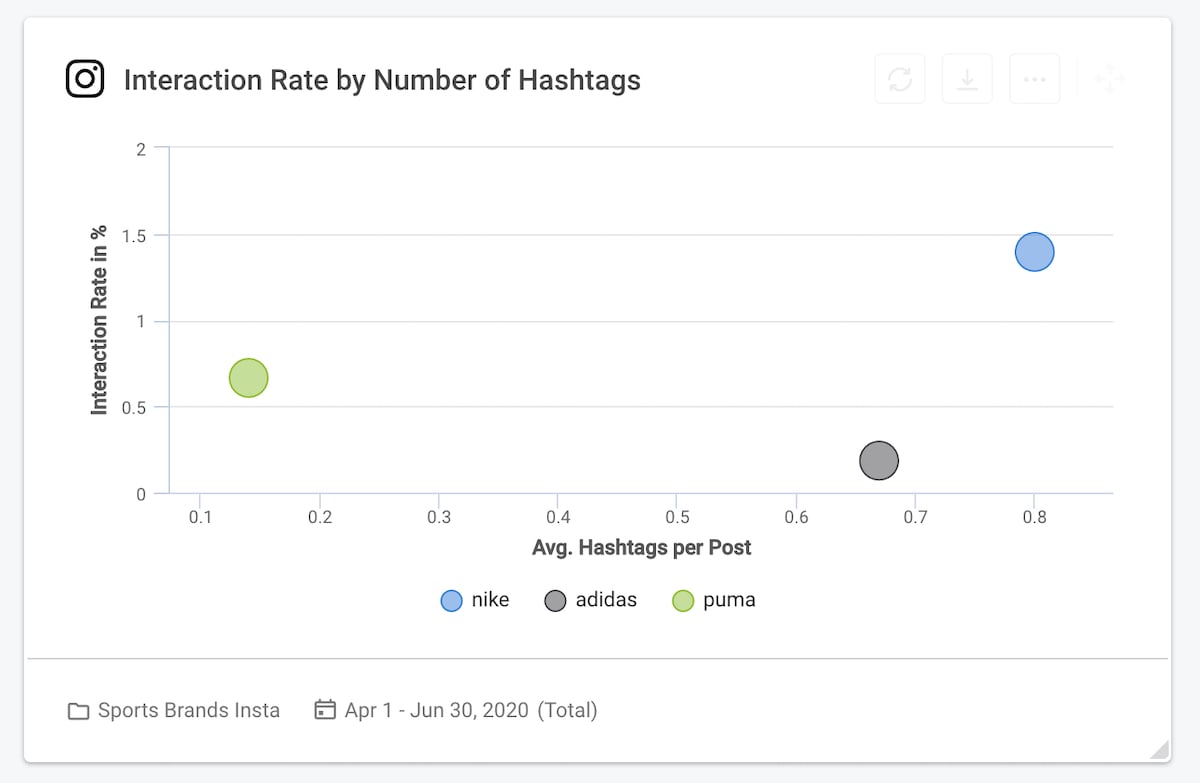Select the blue nike bubble in chart
Image resolution: width=1200 pixels, height=783 pixels.
click(x=1035, y=252)
